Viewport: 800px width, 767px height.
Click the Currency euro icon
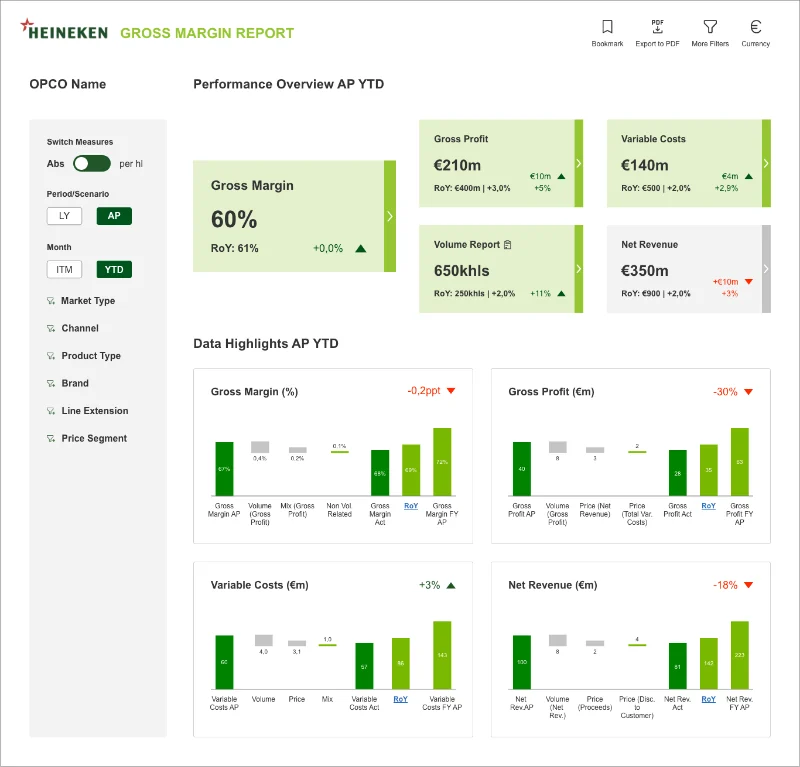pos(756,27)
